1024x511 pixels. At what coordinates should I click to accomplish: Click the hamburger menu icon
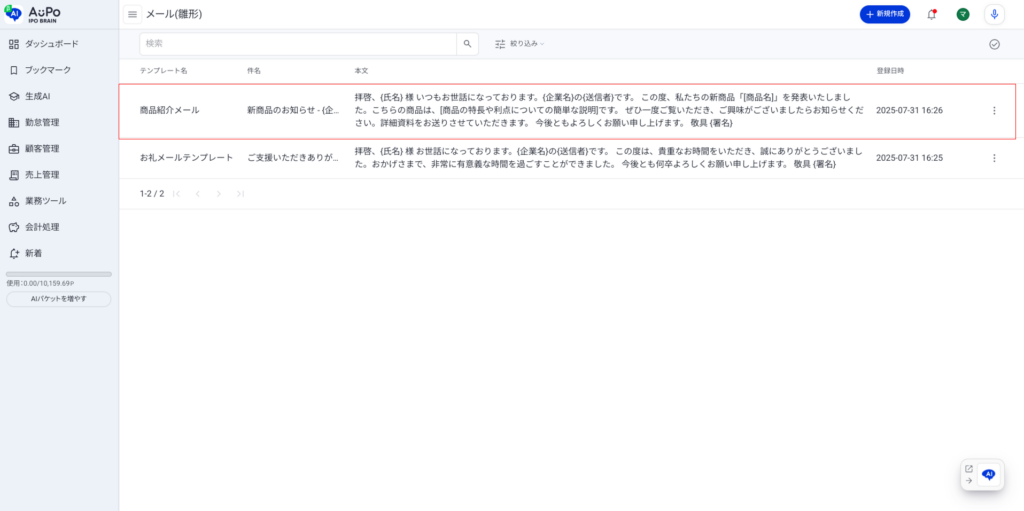pos(132,14)
